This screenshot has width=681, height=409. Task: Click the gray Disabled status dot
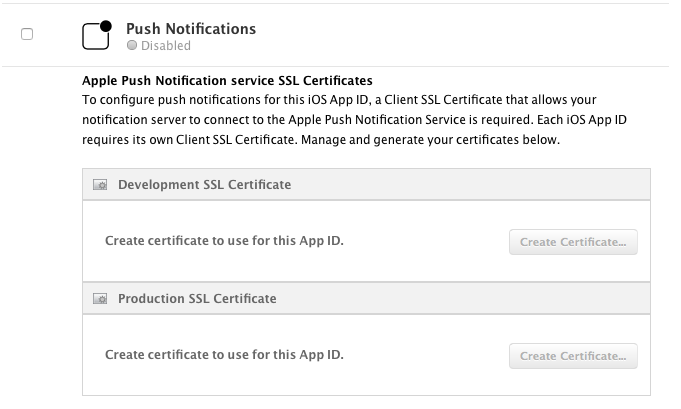[x=132, y=45]
